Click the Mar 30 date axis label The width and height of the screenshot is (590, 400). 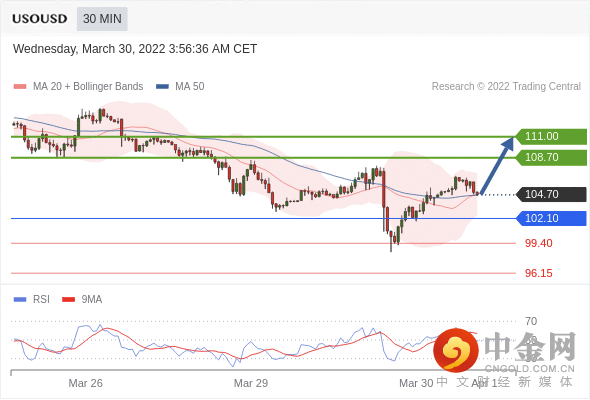416,383
